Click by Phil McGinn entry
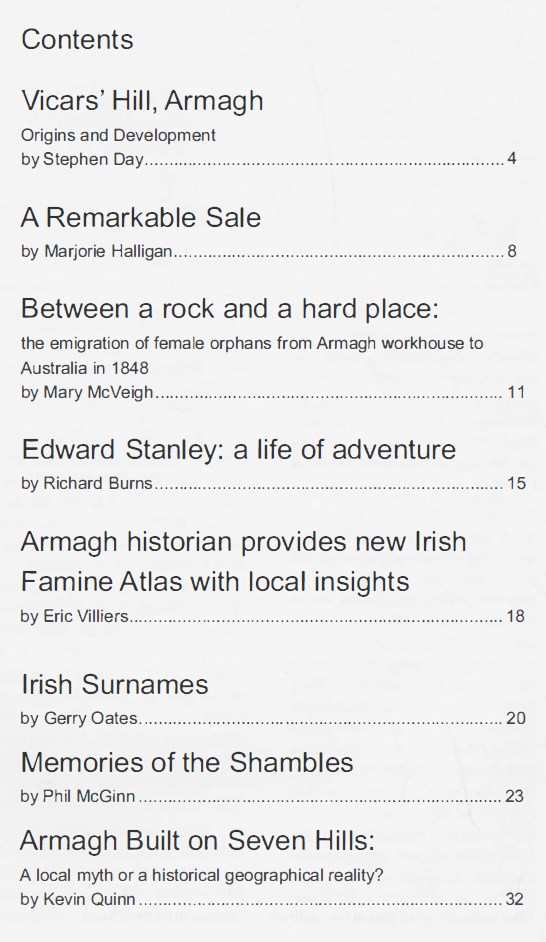546x942 pixels. point(78,796)
